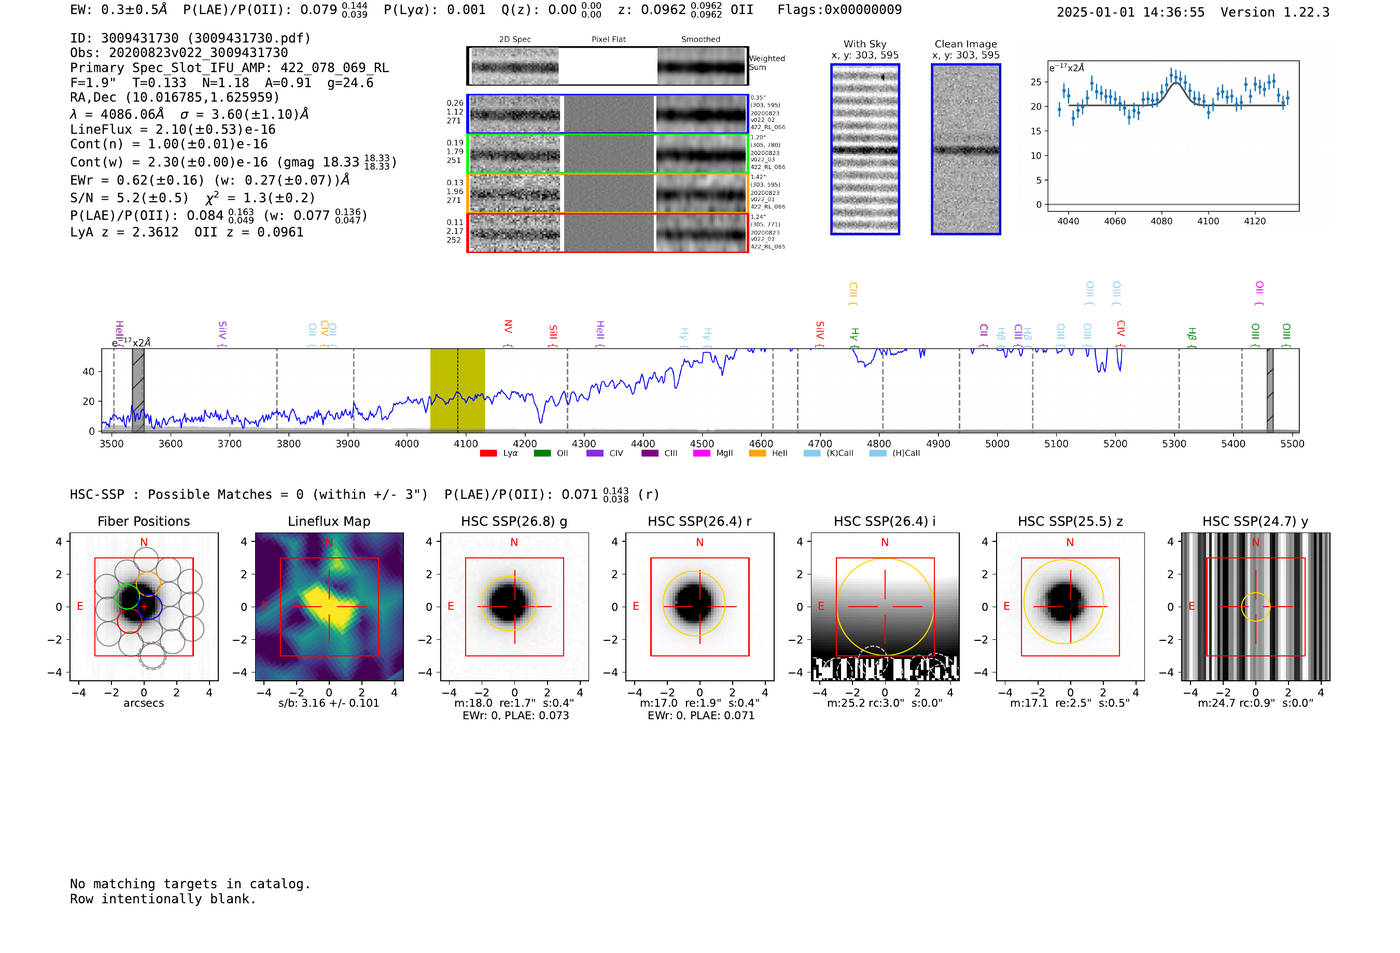Click the RA,Dec coordinates line
Image resolution: width=1400 pixels, height=953 pixels.
(175, 97)
